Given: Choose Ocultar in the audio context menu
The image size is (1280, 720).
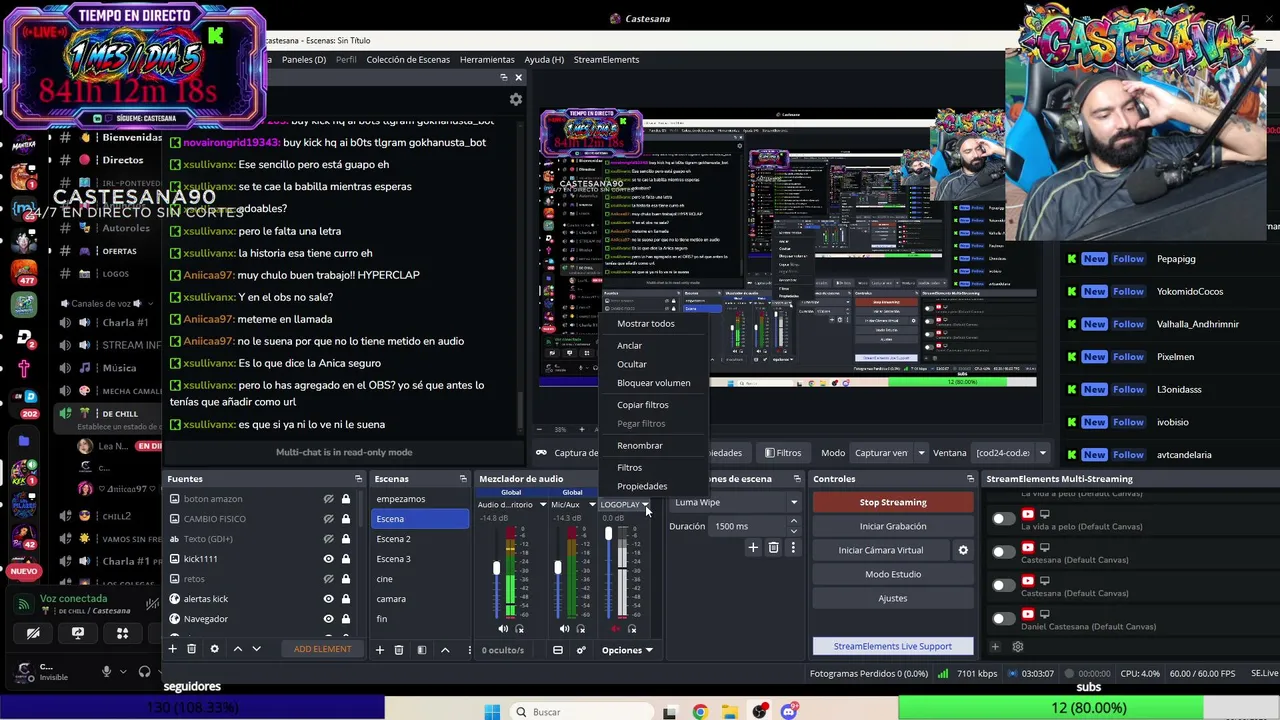Looking at the screenshot, I should tap(632, 364).
